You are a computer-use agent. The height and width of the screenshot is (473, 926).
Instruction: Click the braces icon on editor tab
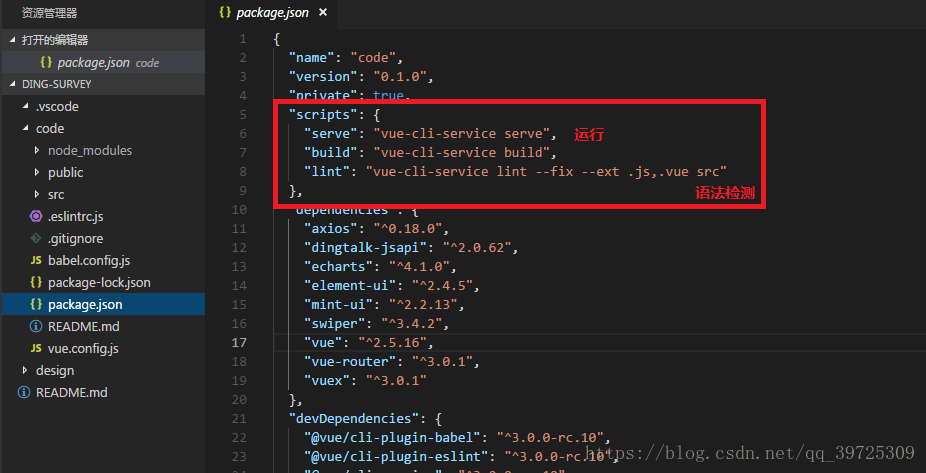[225, 12]
